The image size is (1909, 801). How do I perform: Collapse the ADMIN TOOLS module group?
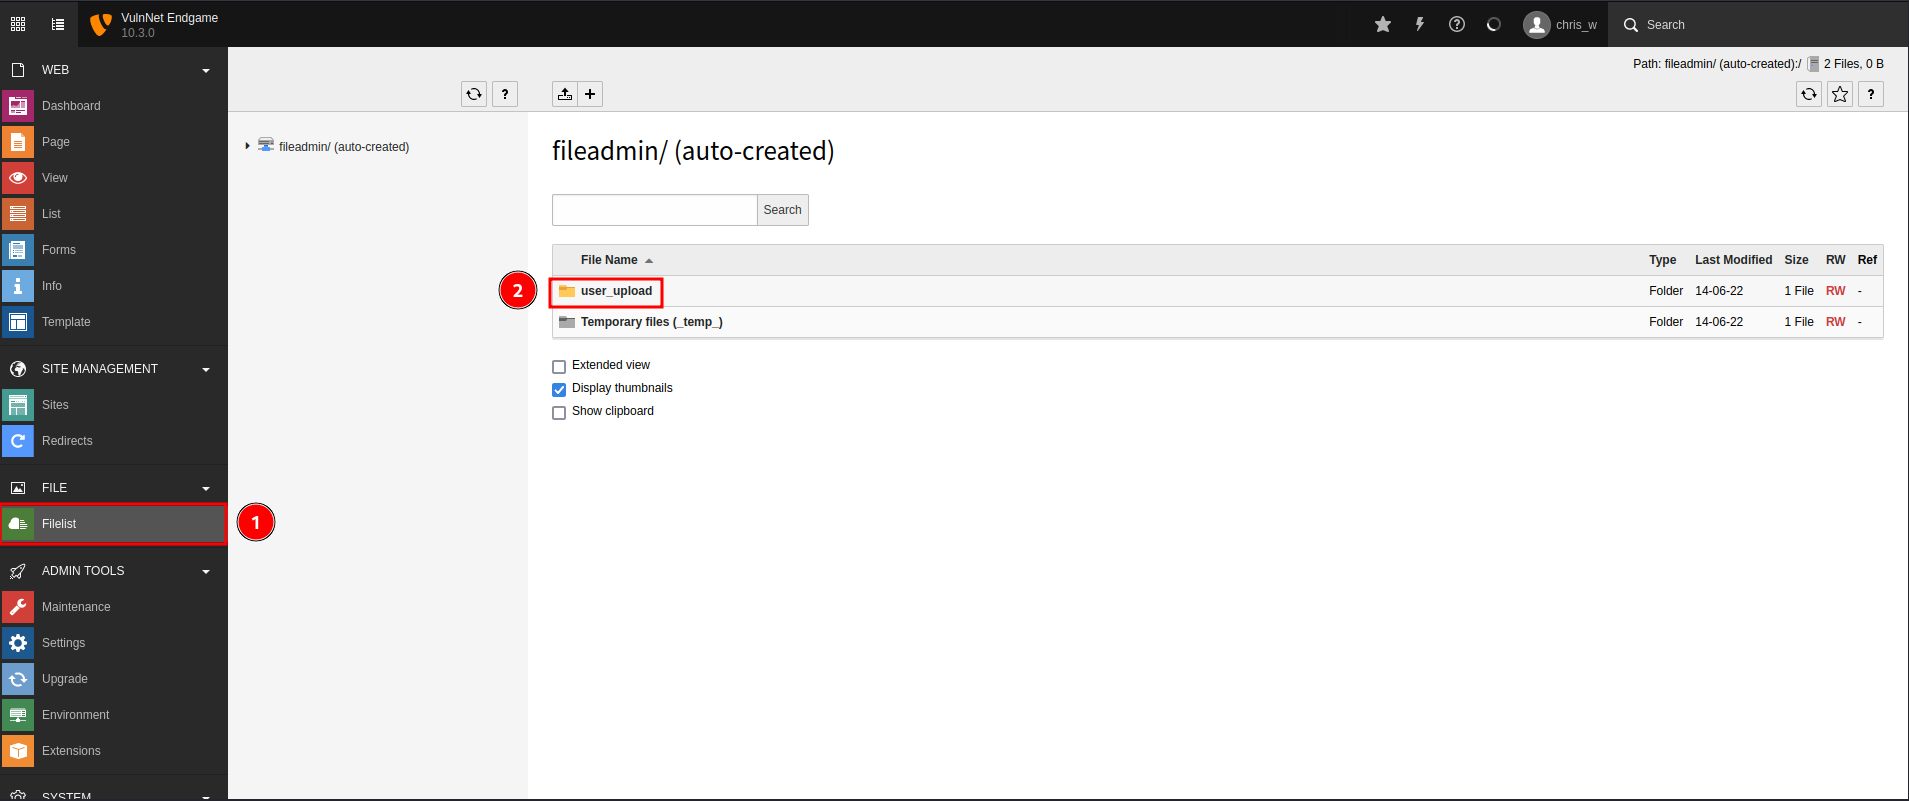point(206,571)
